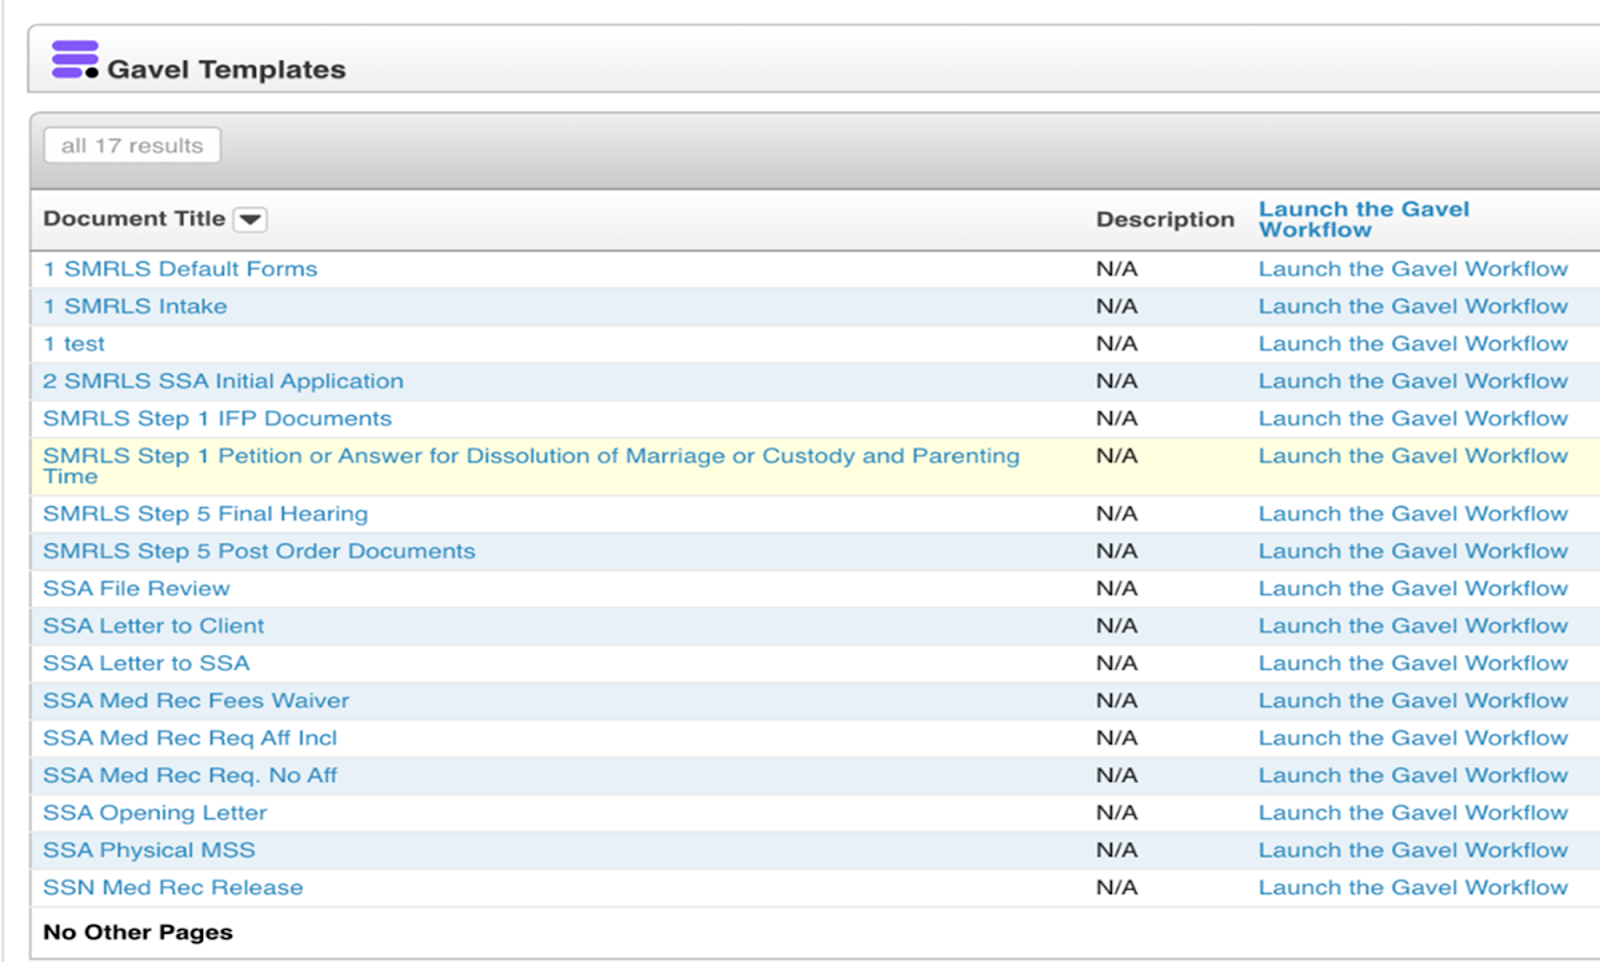This screenshot has width=1600, height=962.
Task: Open 'SMRLS Step 5 Final Hearing'
Action: [x=205, y=513]
